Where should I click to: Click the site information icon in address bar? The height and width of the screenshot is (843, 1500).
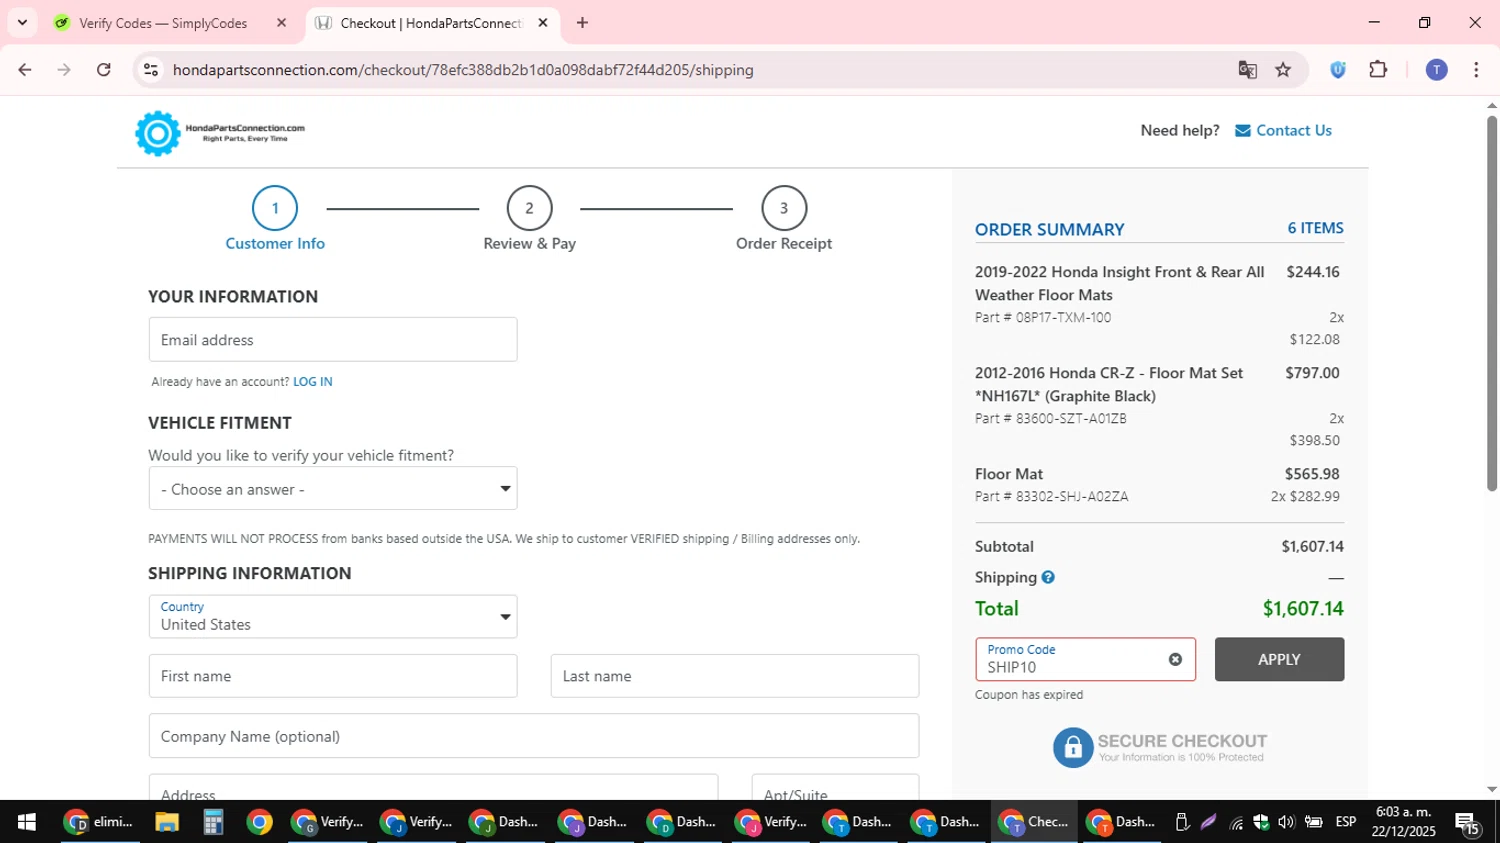[151, 70]
